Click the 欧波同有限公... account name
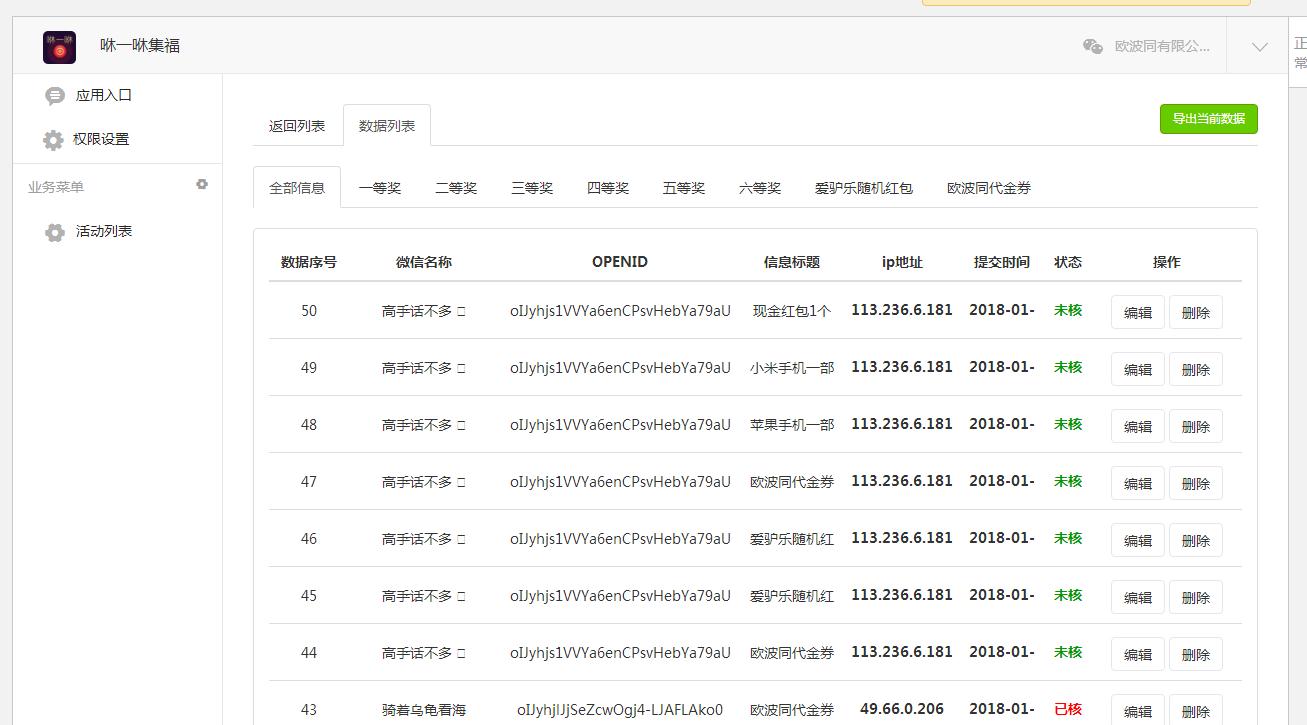This screenshot has width=1307, height=725. (1162, 46)
